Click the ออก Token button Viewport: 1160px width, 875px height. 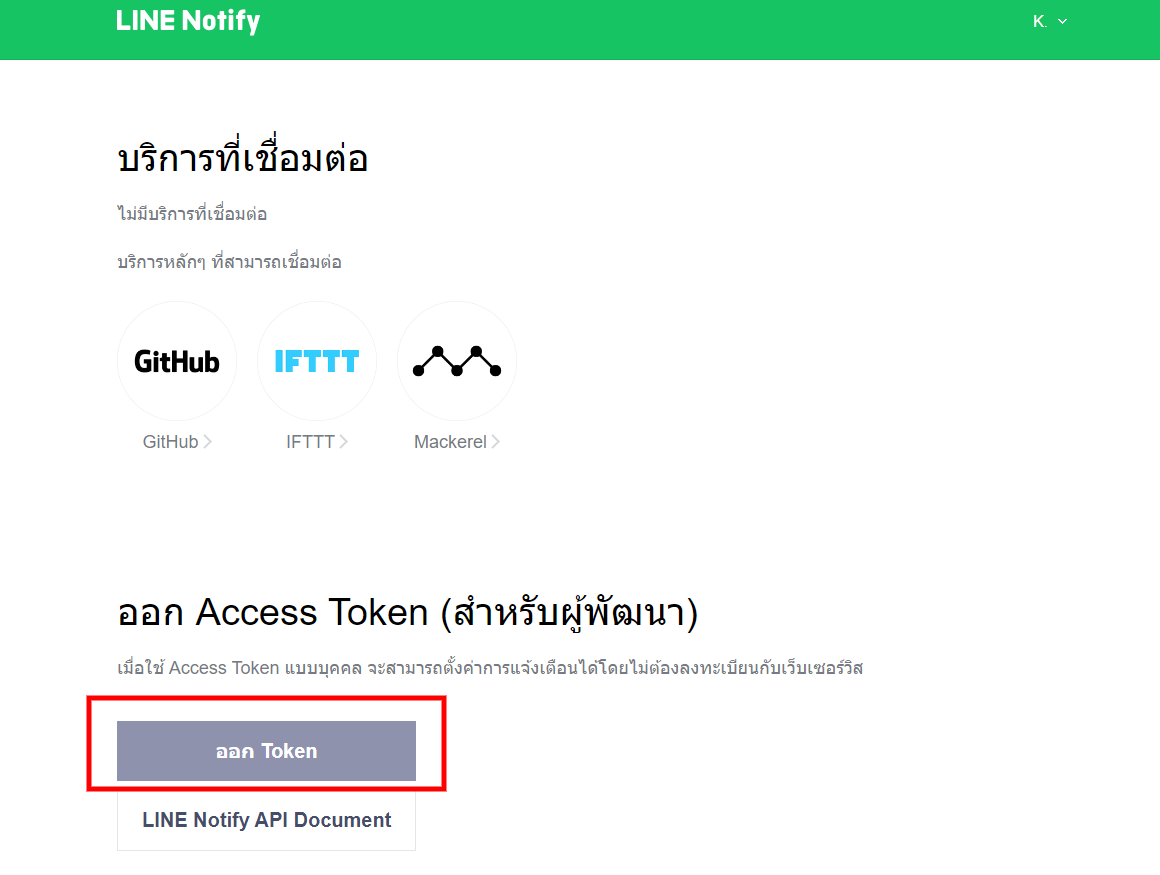tap(266, 751)
